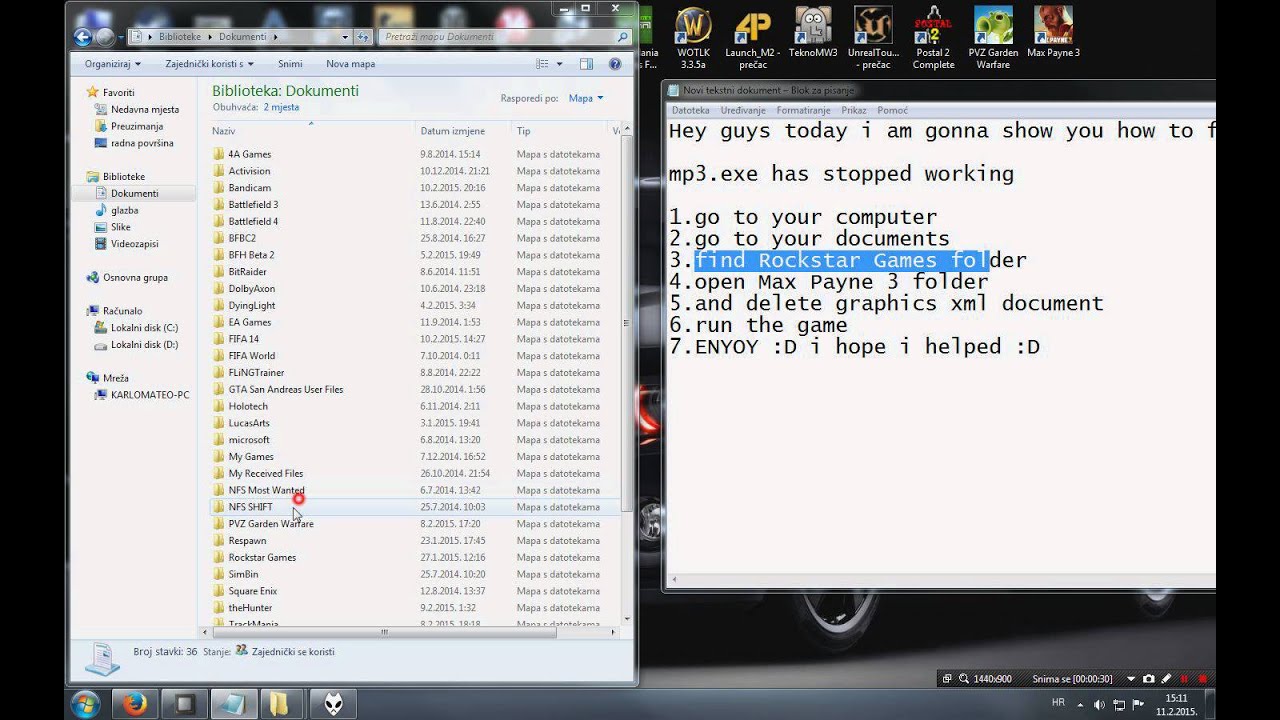Change Explorer view mode icon
The height and width of the screenshot is (720, 1280).
pos(542,64)
